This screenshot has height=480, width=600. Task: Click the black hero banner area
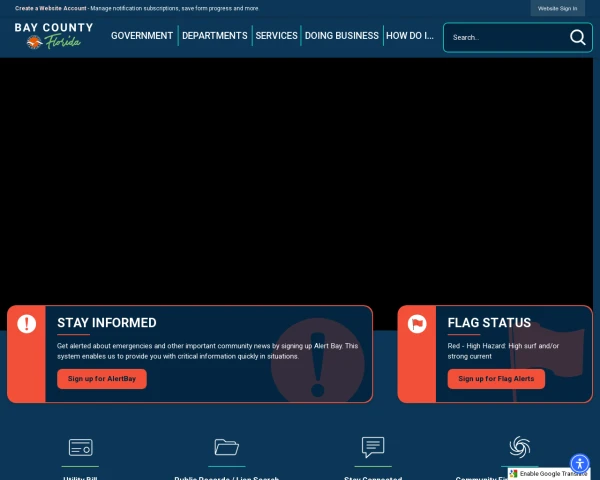[297, 180]
